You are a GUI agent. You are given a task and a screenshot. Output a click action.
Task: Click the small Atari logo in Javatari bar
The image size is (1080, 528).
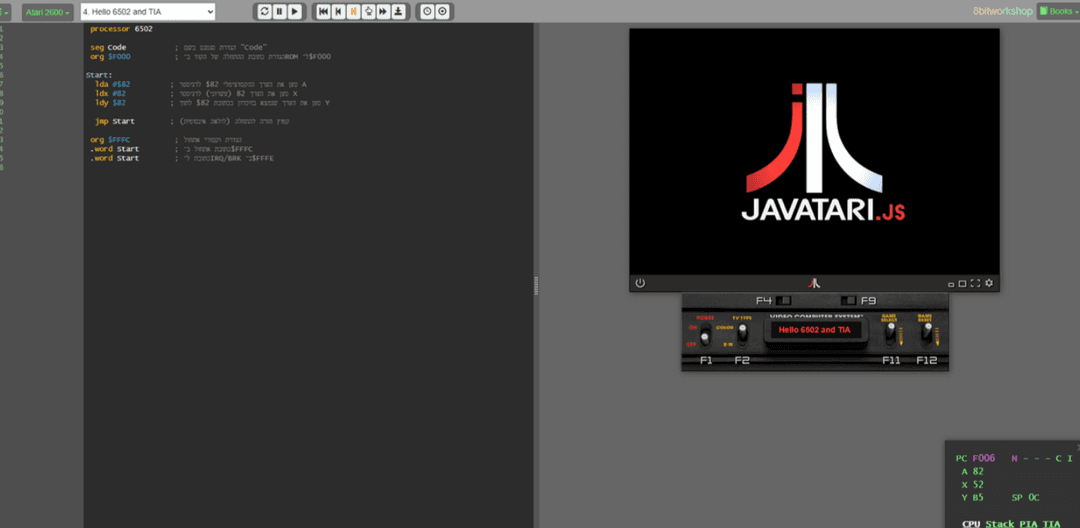[814, 283]
